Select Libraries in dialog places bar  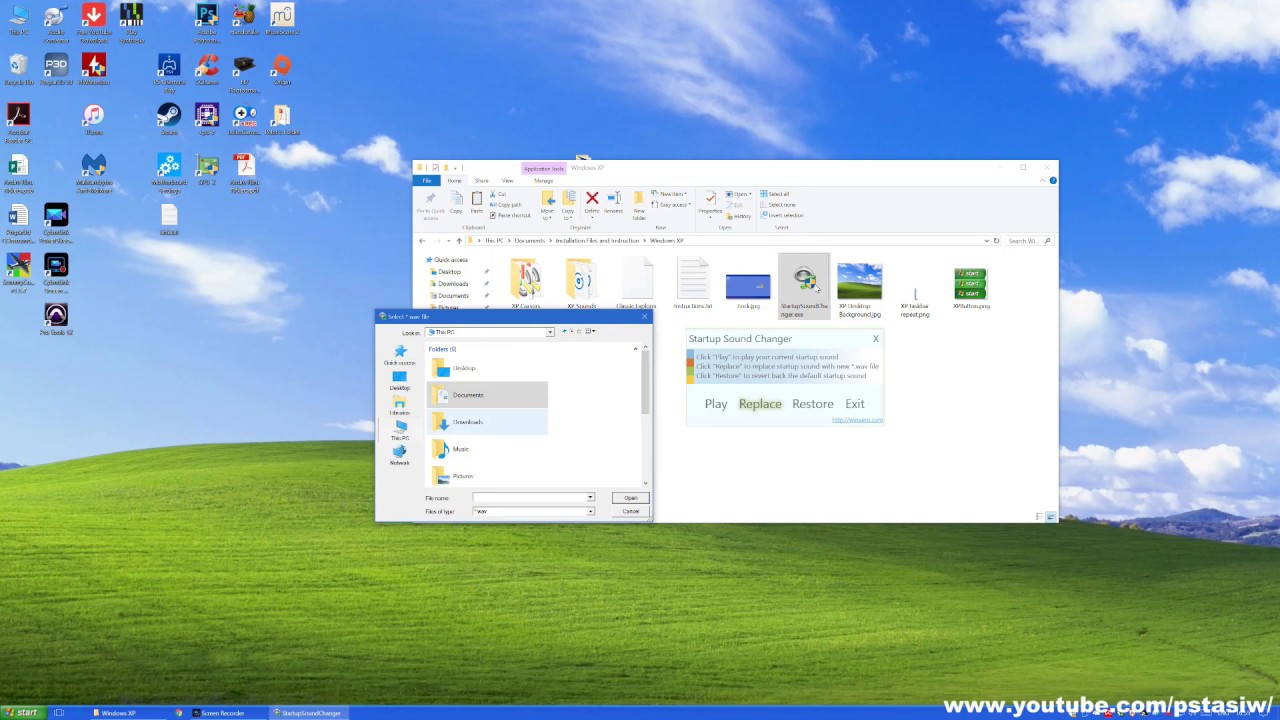point(400,406)
